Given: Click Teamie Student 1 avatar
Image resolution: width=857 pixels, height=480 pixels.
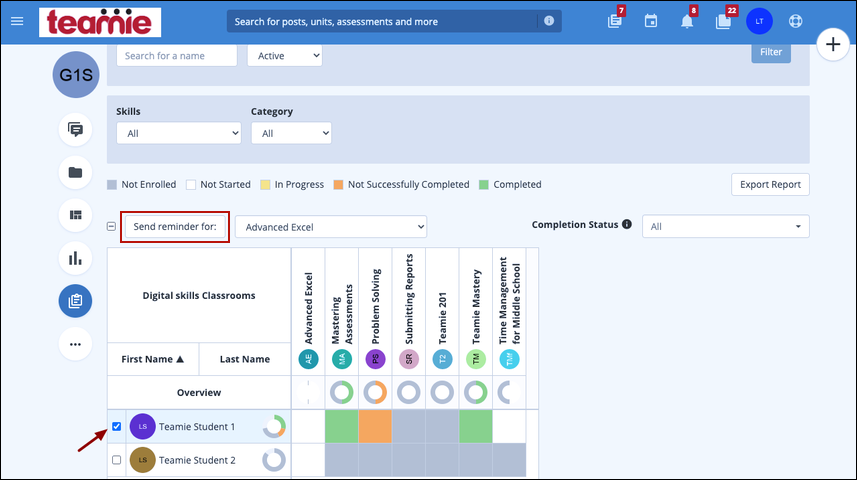Looking at the screenshot, I should (143, 426).
